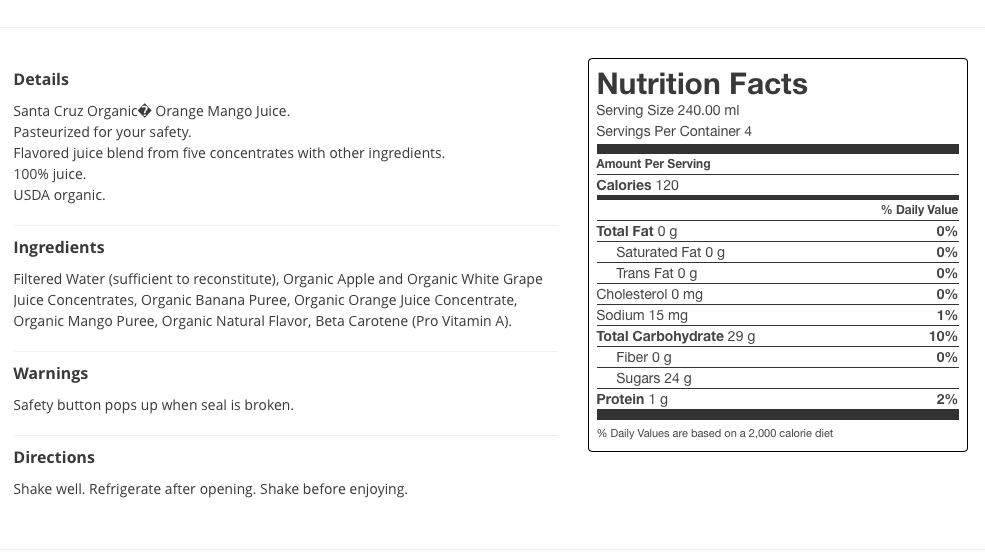The height and width of the screenshot is (556, 985).
Task: Click the 2,000 calorie diet footnote
Action: tap(715, 433)
